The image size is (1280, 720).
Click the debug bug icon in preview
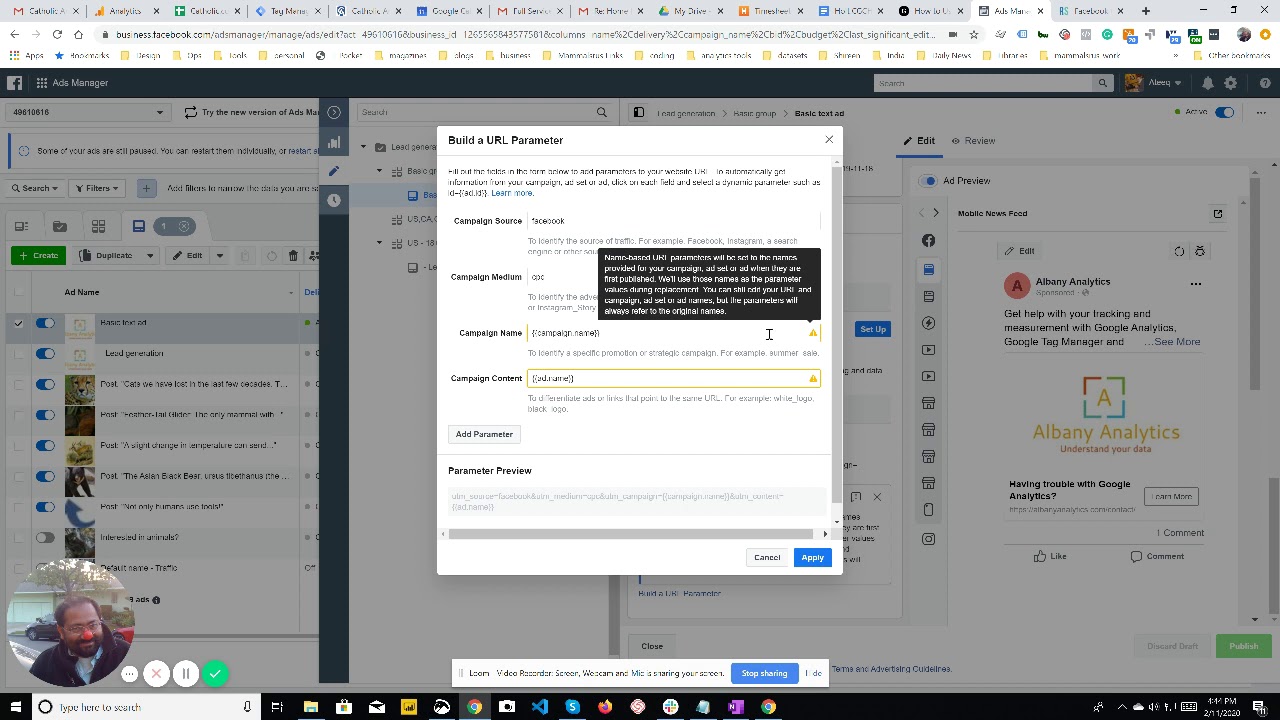point(1200,251)
